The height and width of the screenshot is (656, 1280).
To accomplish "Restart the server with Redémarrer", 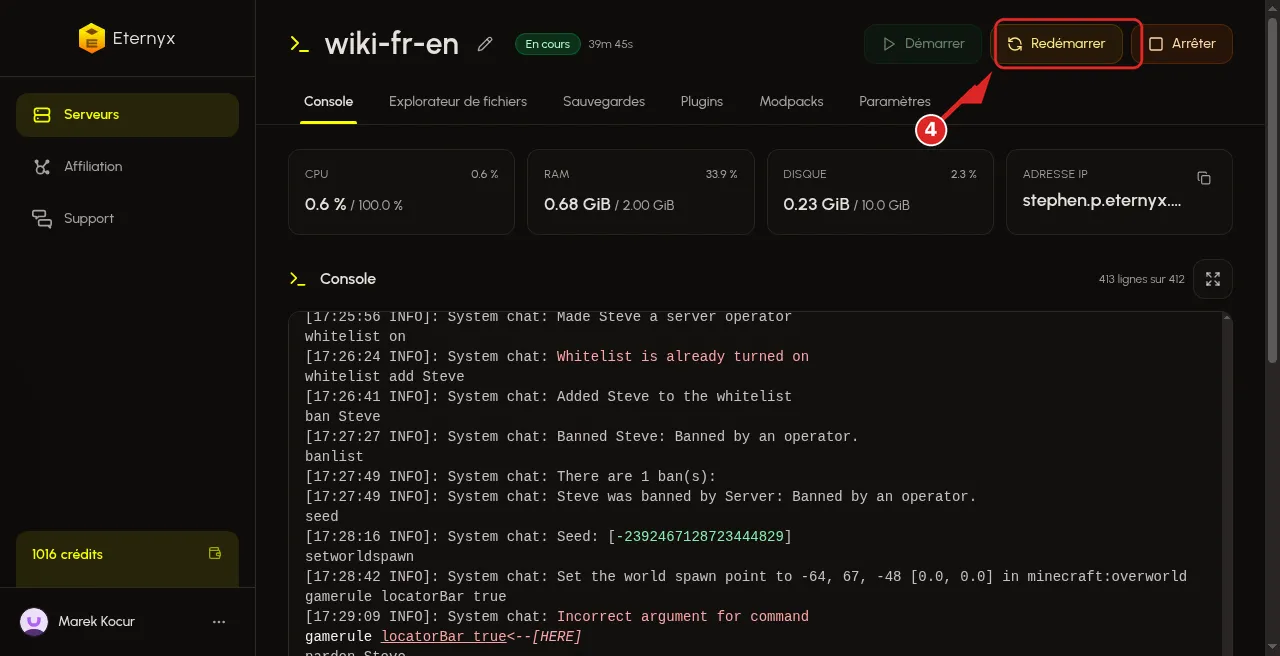I will tap(1056, 44).
